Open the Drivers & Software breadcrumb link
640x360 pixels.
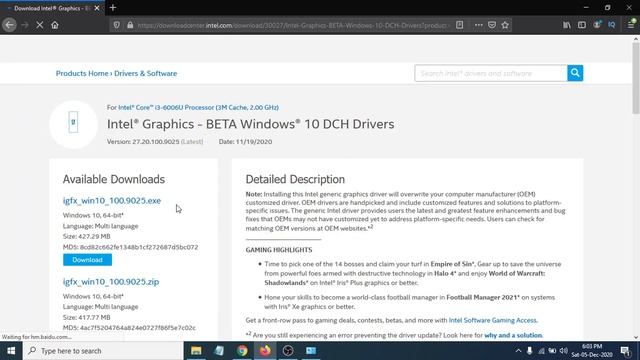tap(145, 73)
